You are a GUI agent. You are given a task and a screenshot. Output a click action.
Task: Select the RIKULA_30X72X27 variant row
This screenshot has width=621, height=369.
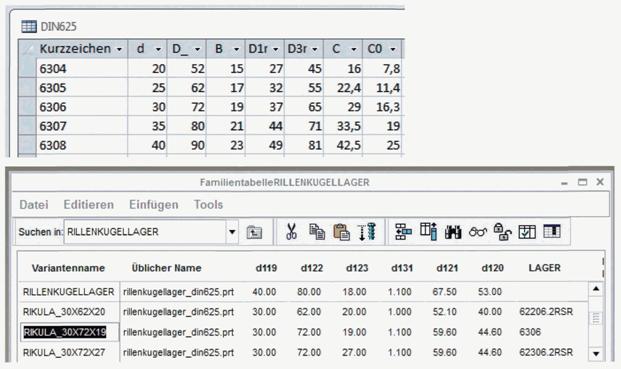64,352
